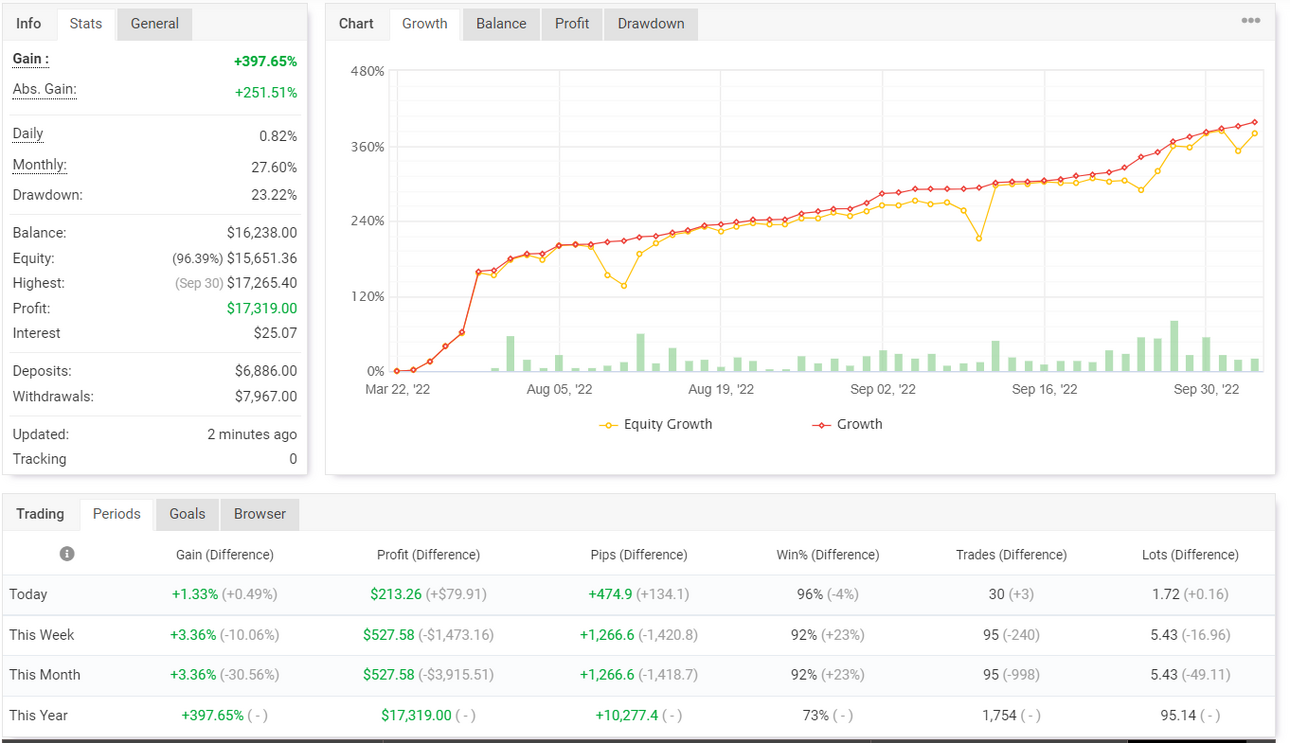Open the Goals tab

[187, 514]
